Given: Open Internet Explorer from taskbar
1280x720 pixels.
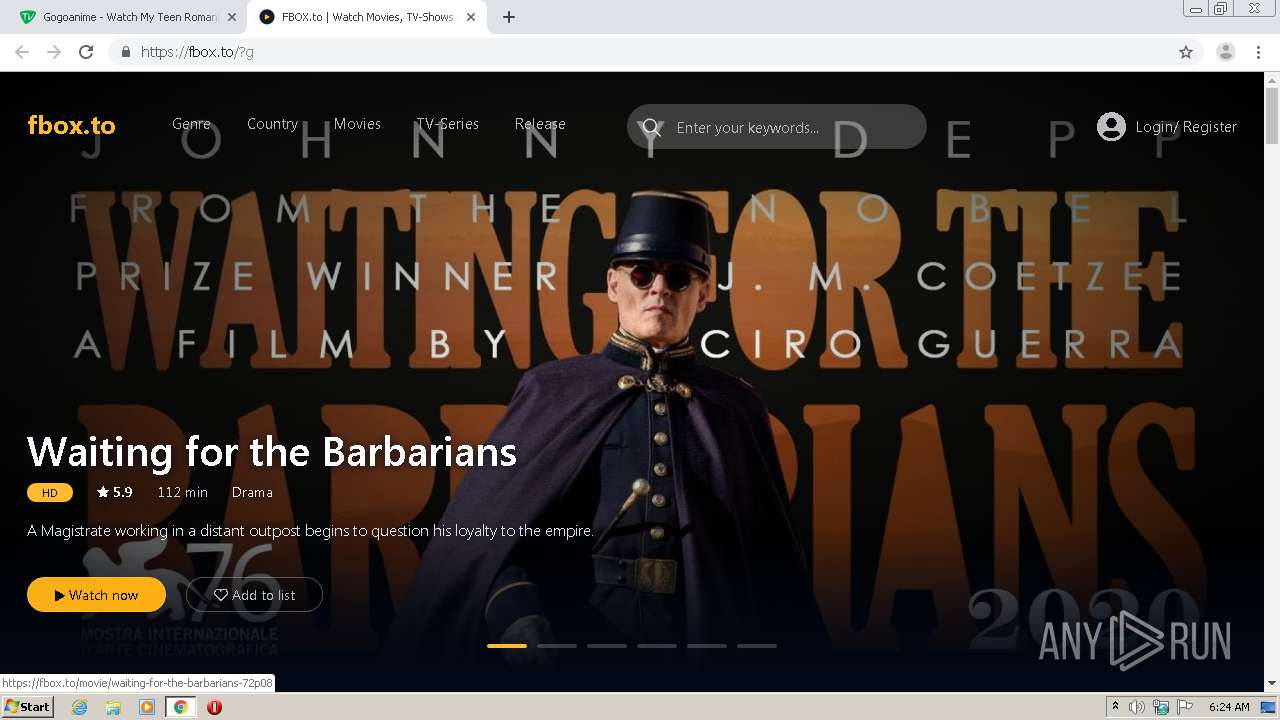Looking at the screenshot, I should (79, 707).
